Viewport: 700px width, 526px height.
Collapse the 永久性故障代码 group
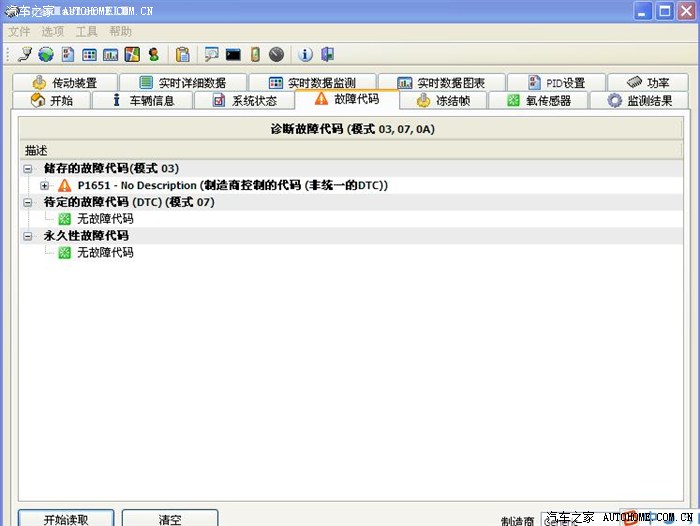pyautogui.click(x=28, y=236)
